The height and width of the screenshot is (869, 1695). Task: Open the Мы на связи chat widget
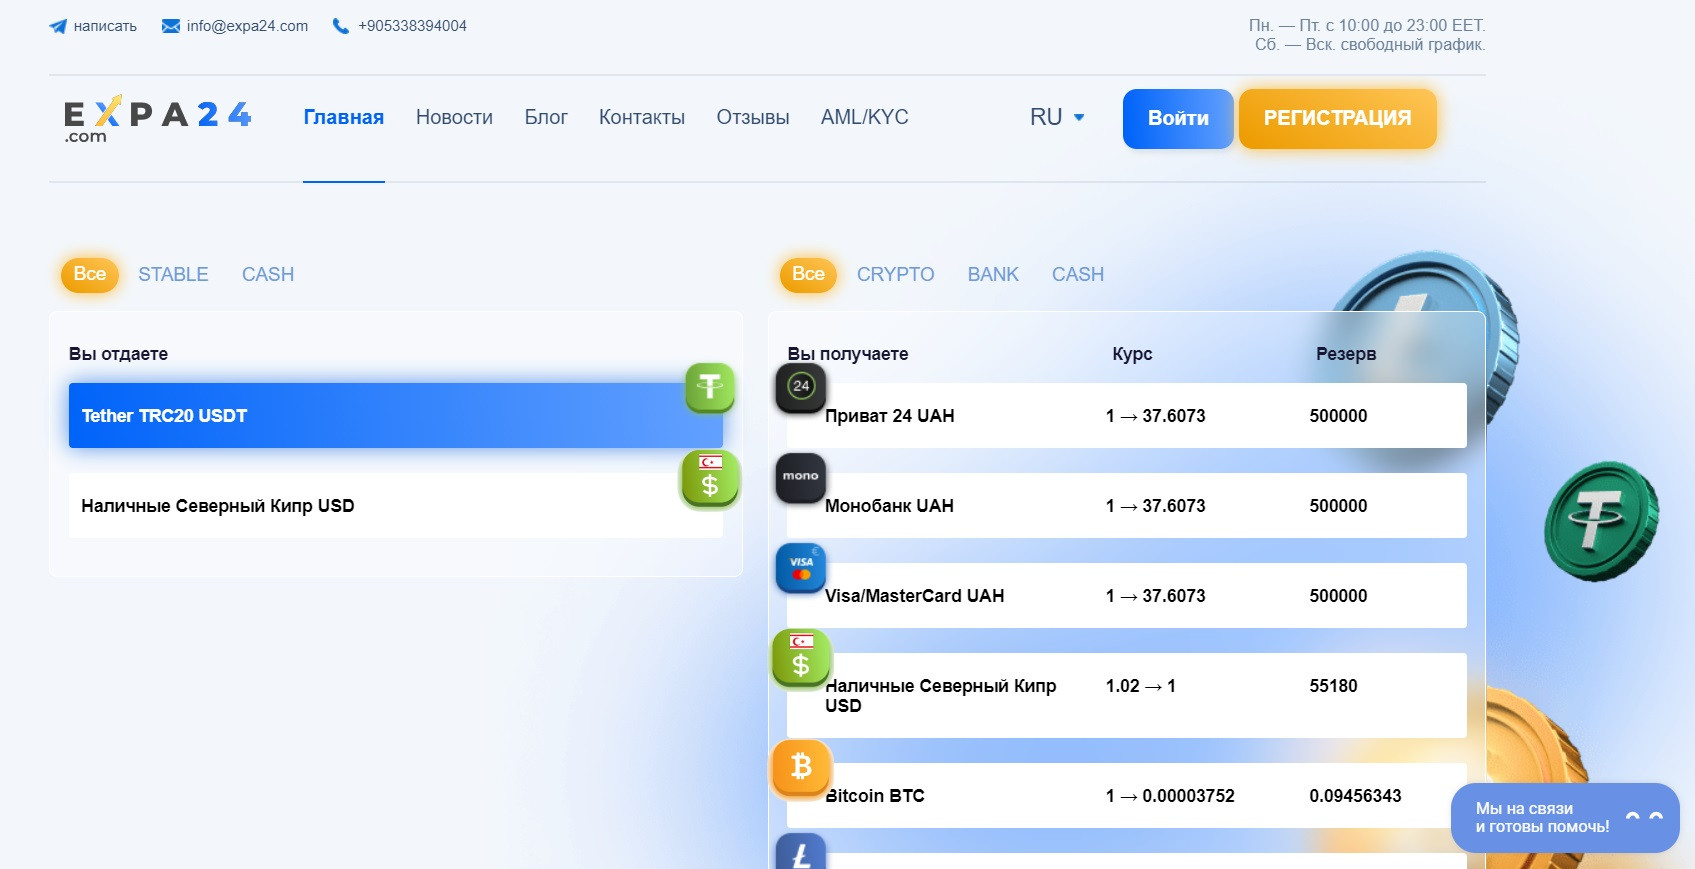coord(1565,818)
